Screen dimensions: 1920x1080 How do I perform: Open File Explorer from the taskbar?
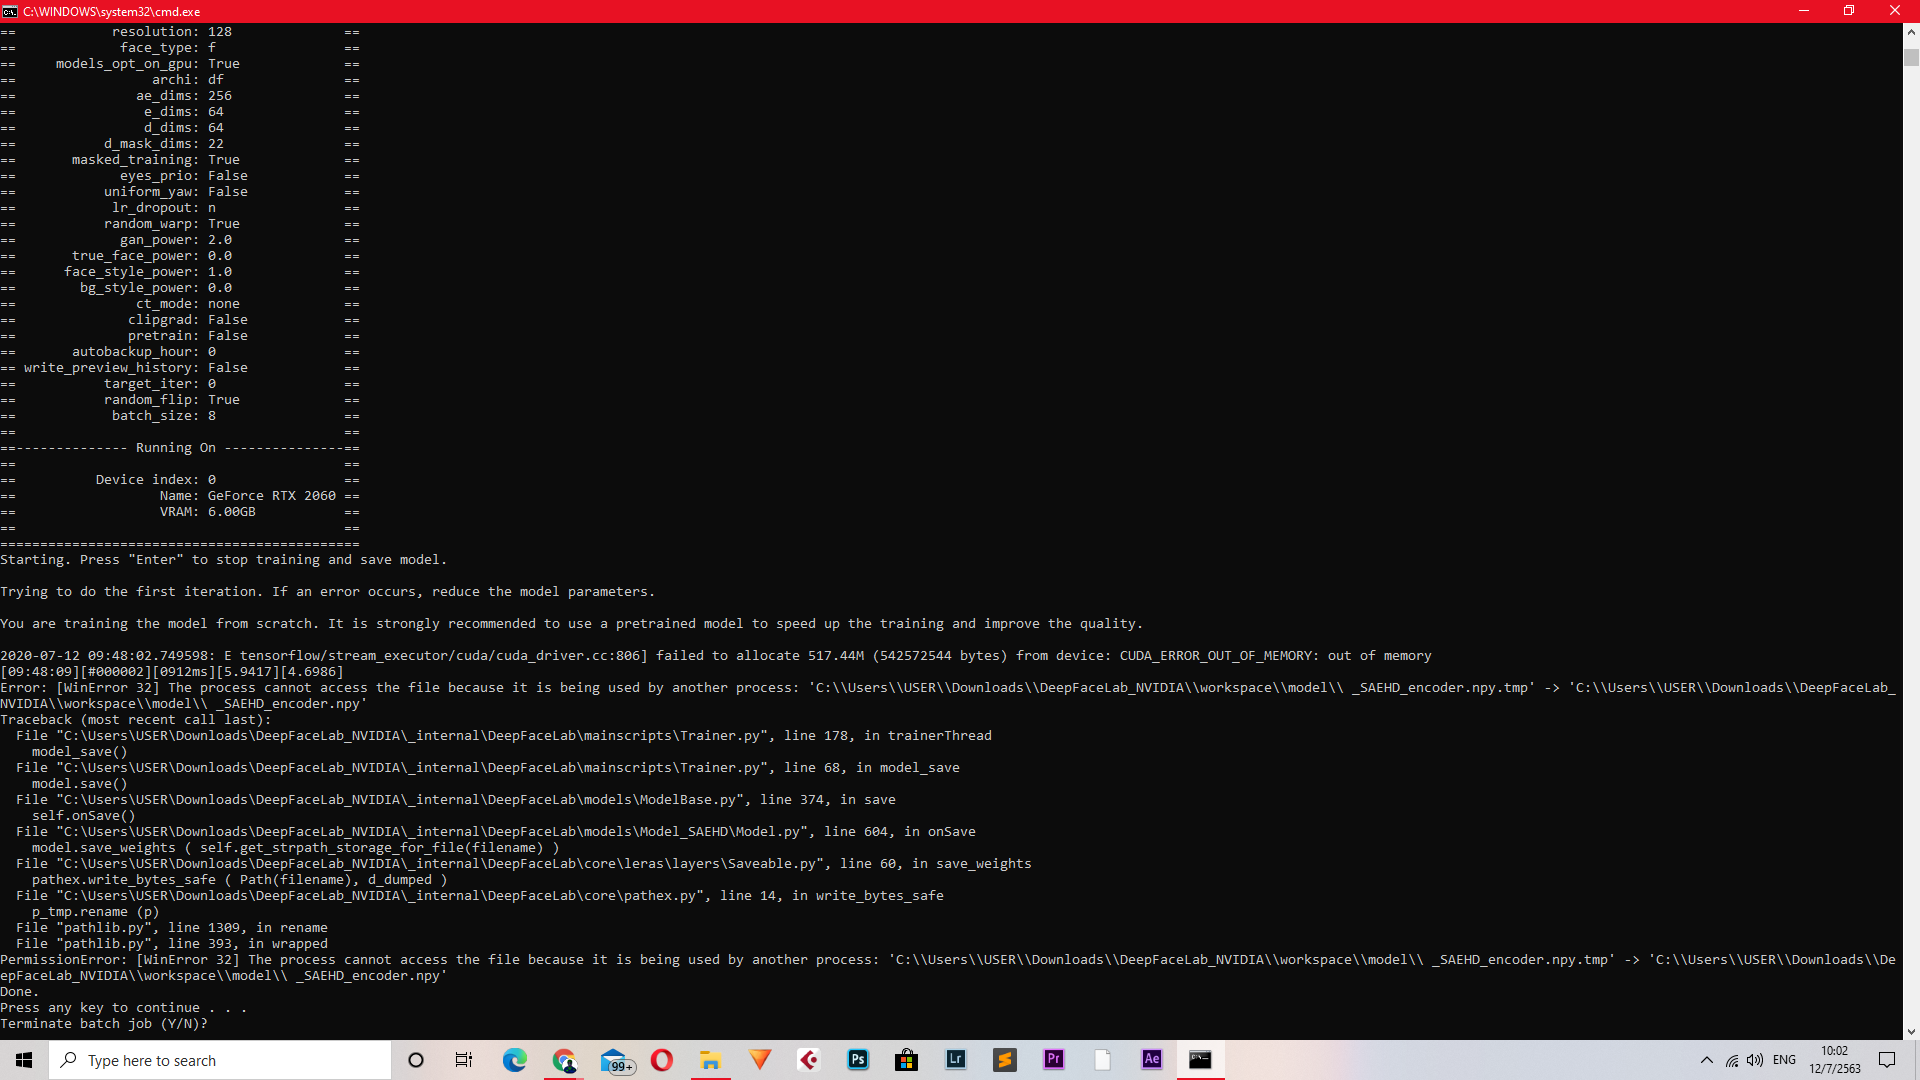[x=712, y=1060]
